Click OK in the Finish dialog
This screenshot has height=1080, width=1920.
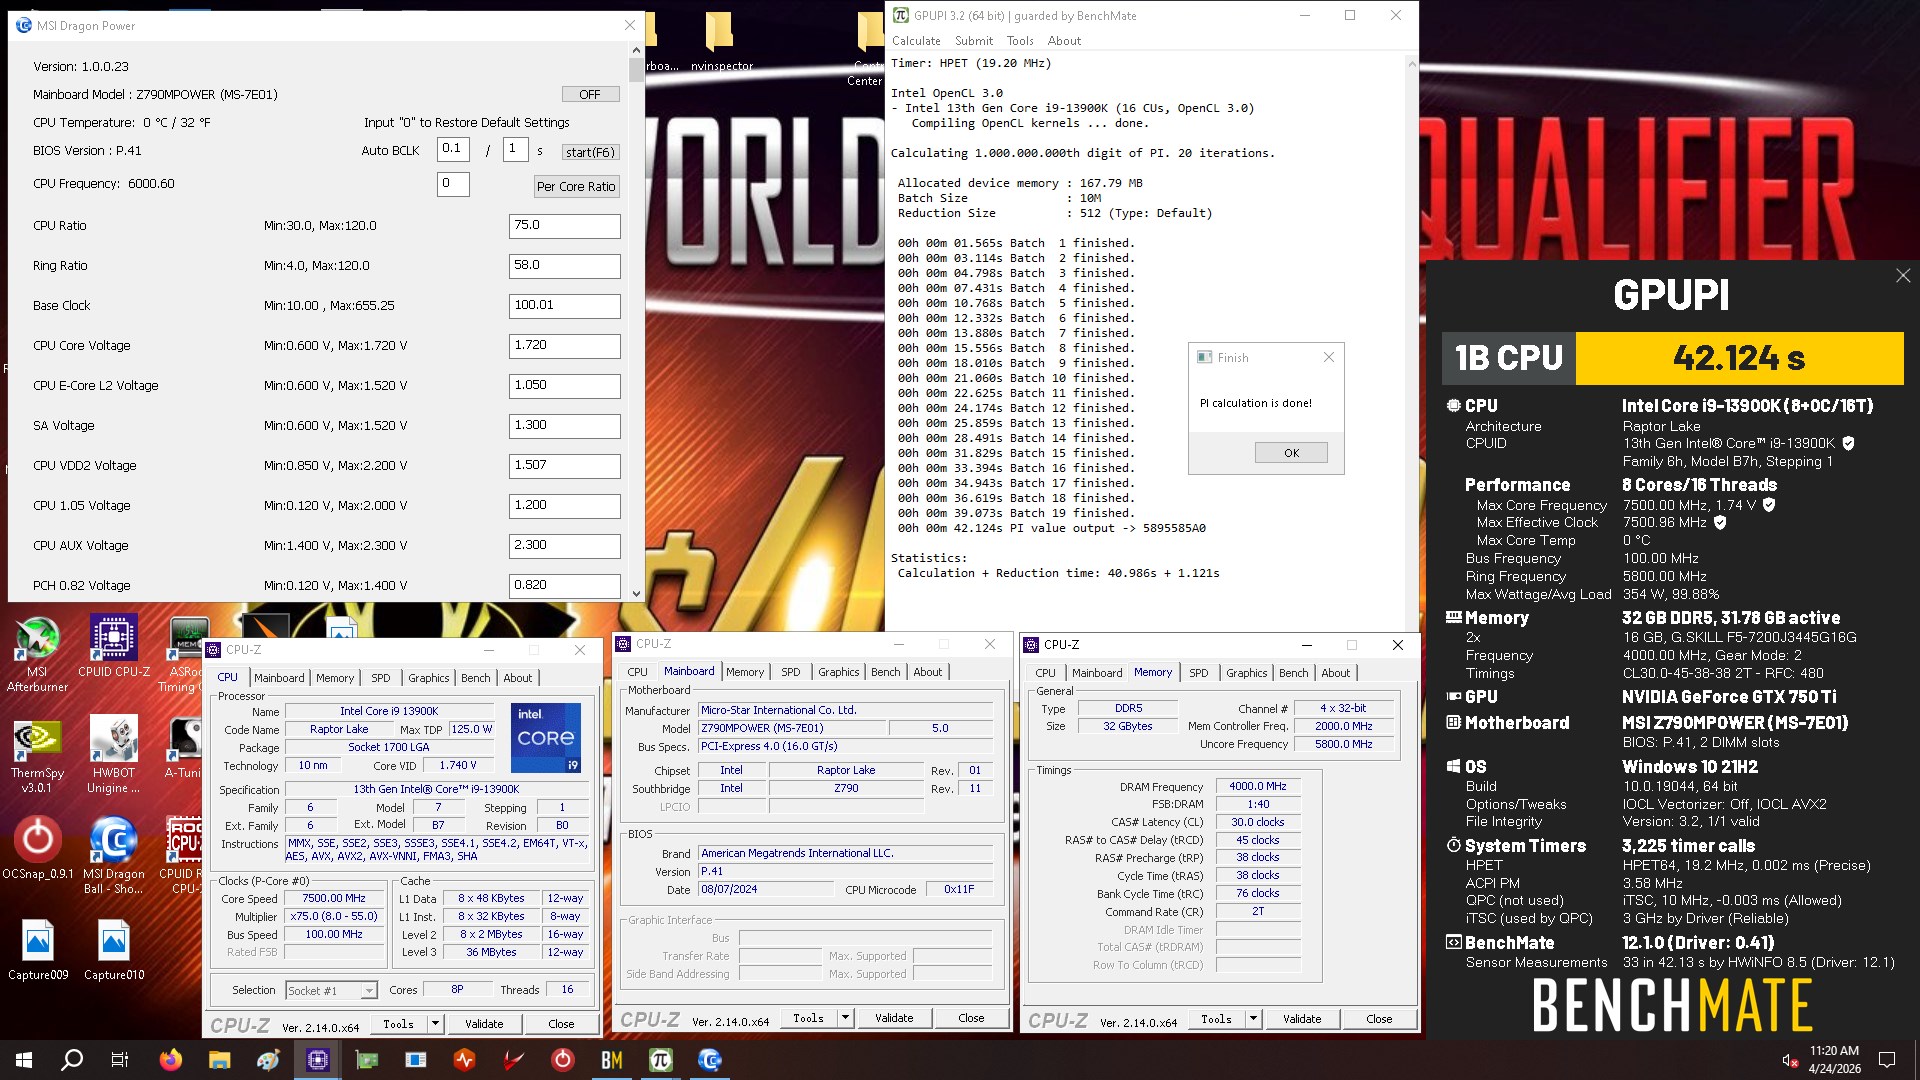[x=1291, y=453]
